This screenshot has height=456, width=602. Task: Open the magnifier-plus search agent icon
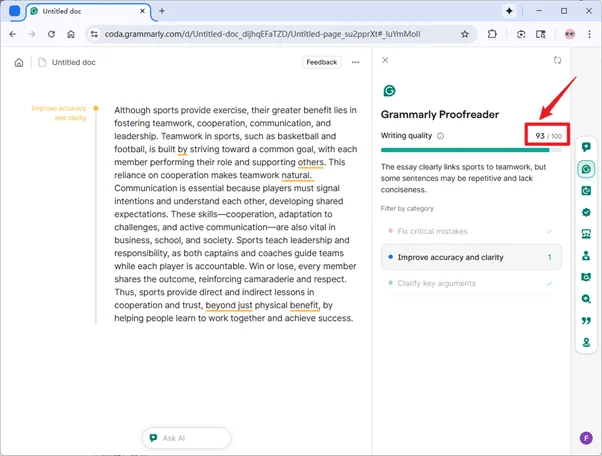click(x=586, y=299)
